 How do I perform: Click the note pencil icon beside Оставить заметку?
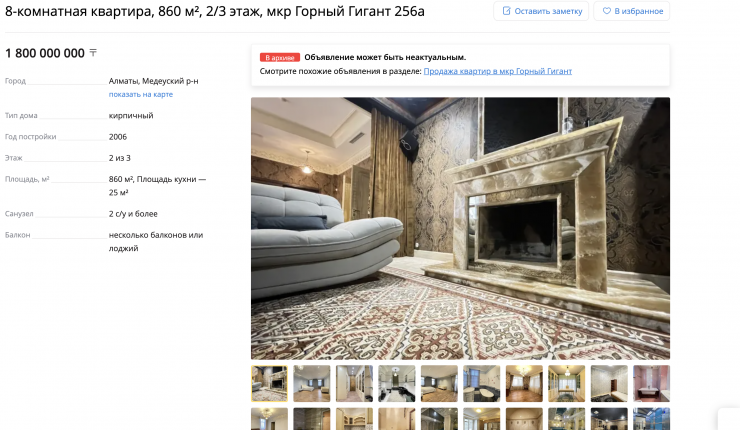point(506,11)
